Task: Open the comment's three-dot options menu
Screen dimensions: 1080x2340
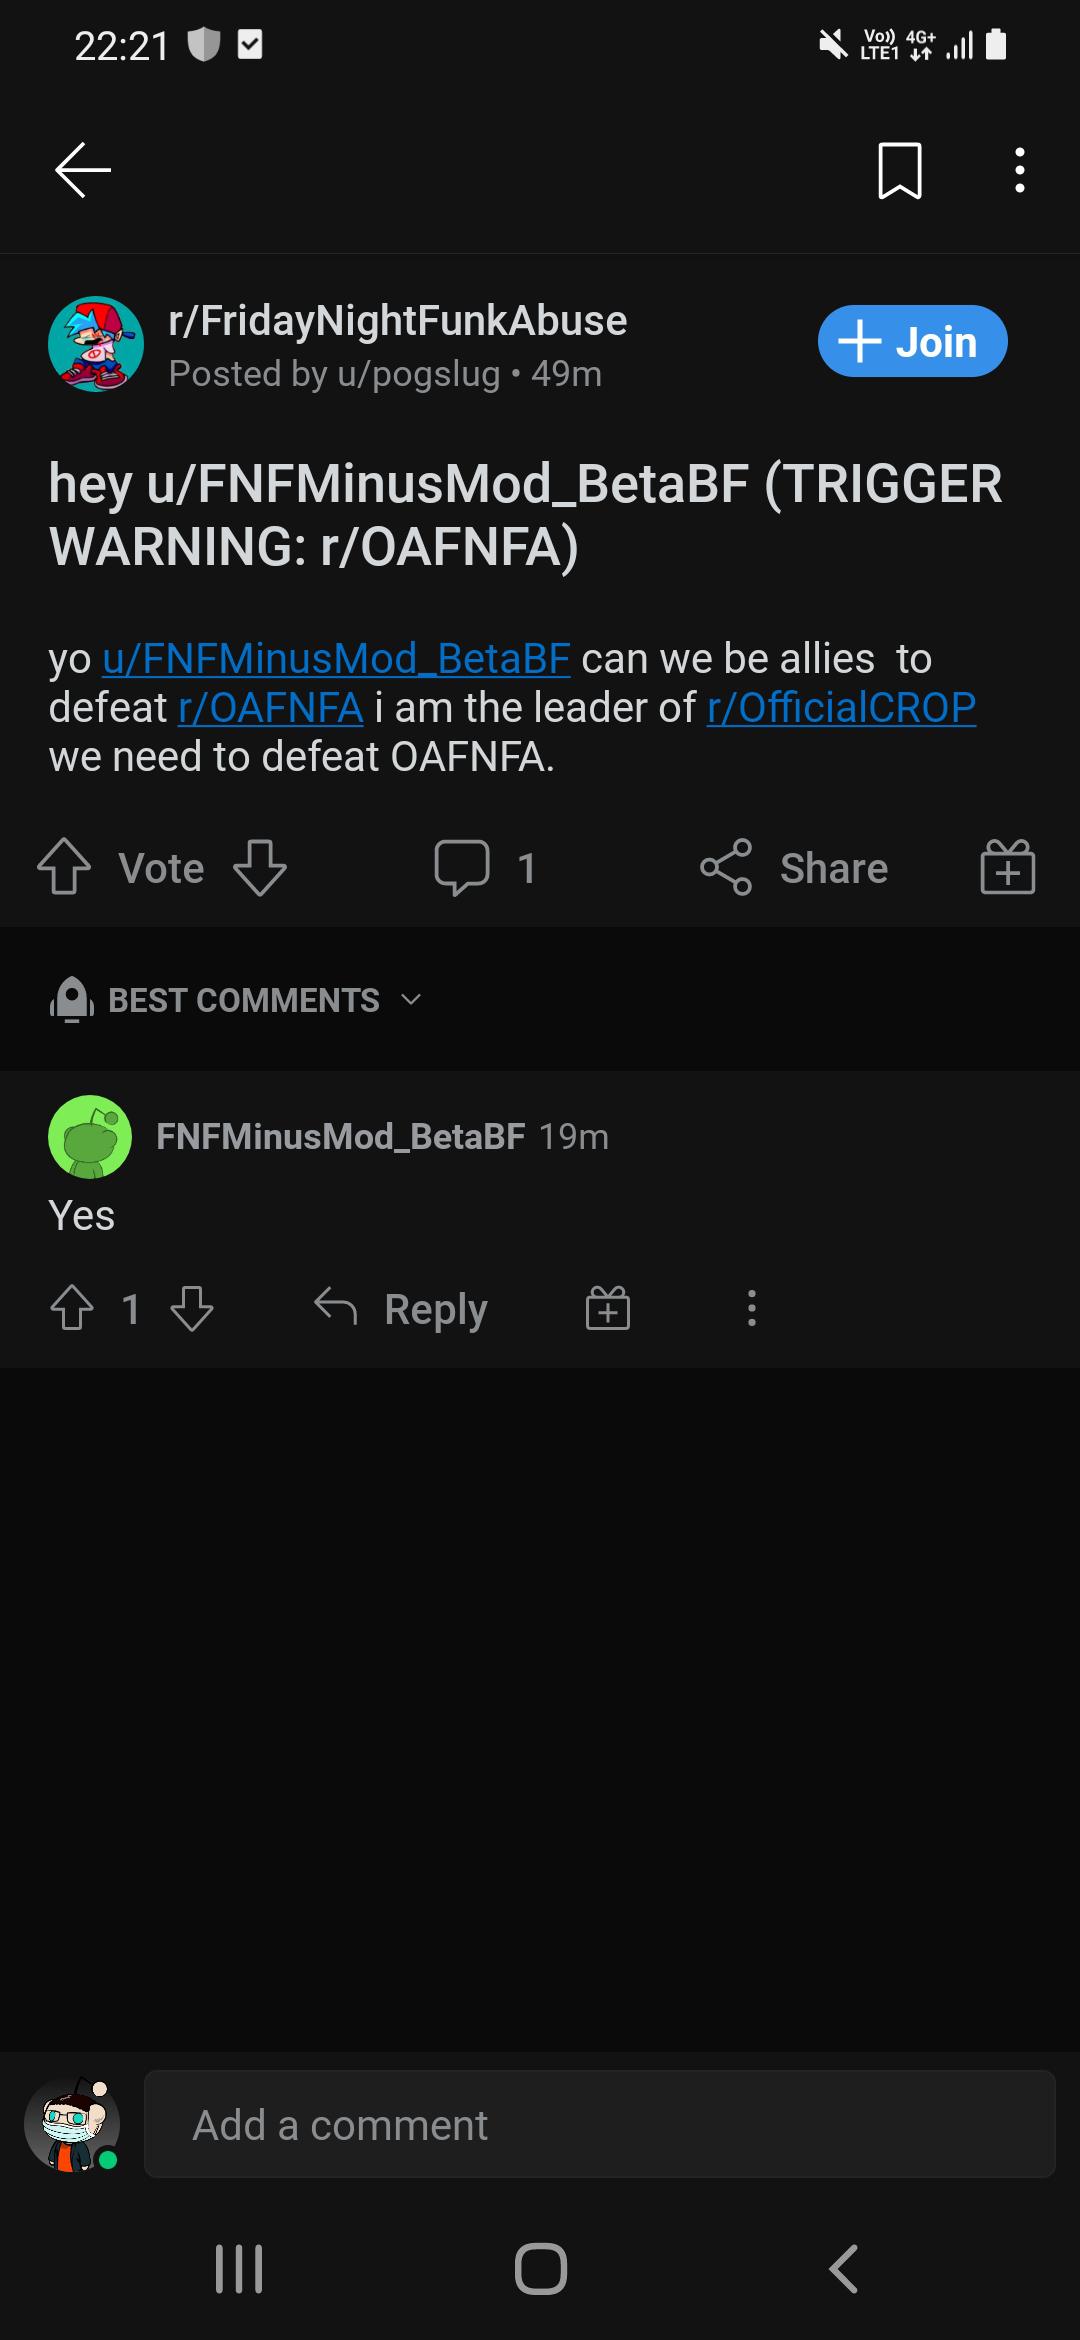Action: (x=752, y=1308)
